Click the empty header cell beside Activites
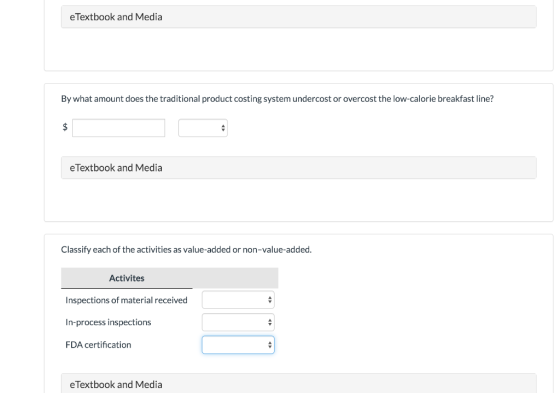560x393 pixels. click(235, 278)
